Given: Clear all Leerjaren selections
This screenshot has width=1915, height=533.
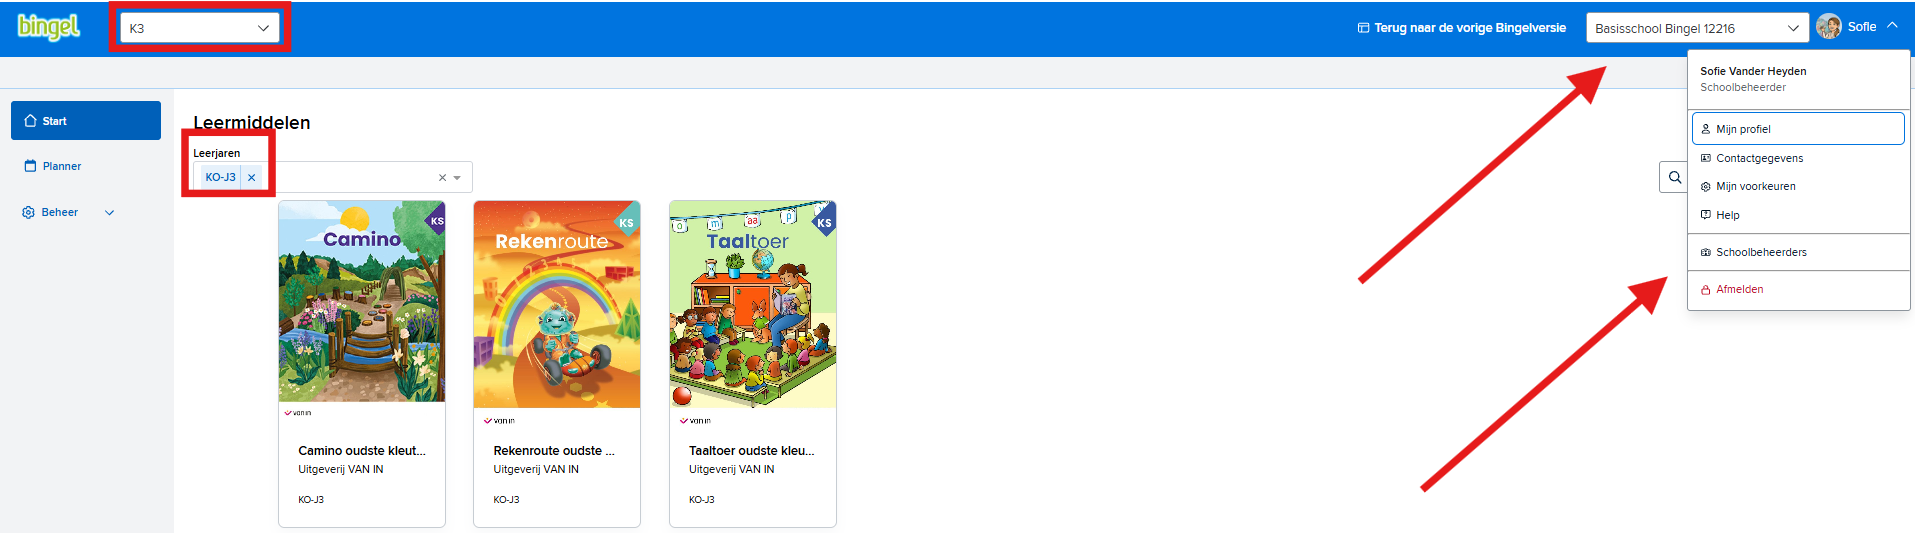Looking at the screenshot, I should point(442,177).
